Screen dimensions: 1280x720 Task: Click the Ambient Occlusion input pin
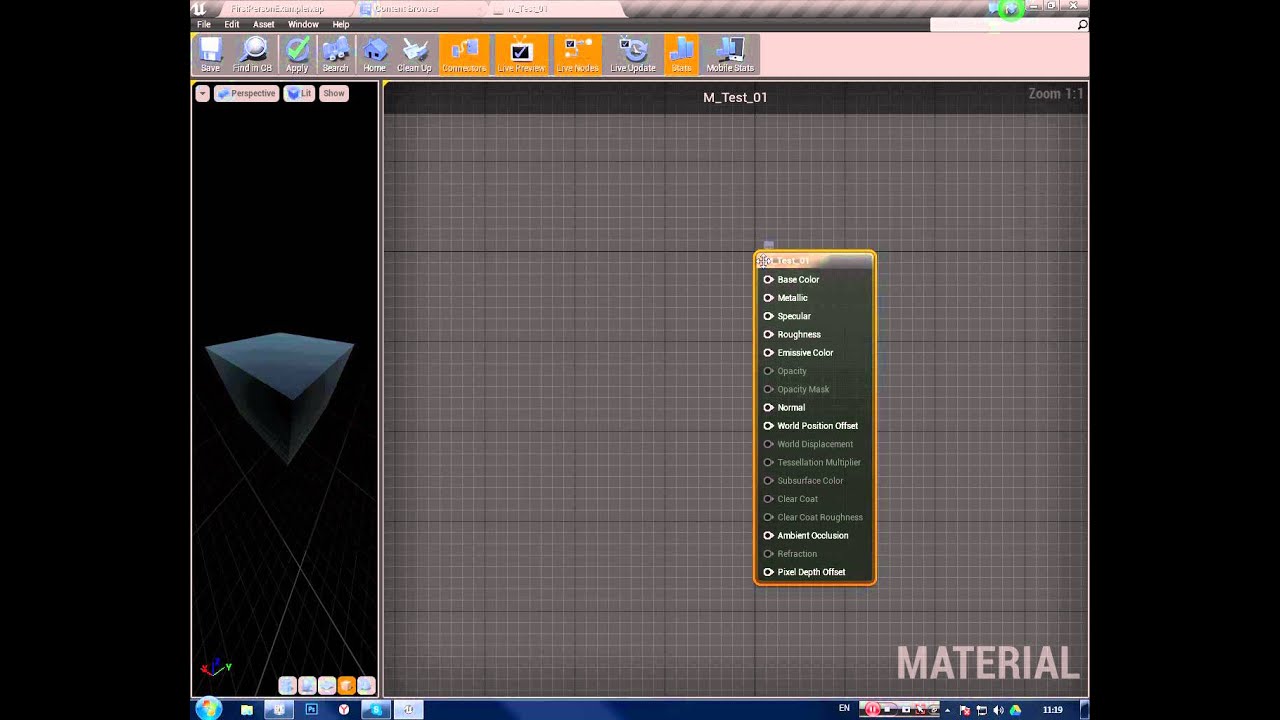pyautogui.click(x=768, y=536)
